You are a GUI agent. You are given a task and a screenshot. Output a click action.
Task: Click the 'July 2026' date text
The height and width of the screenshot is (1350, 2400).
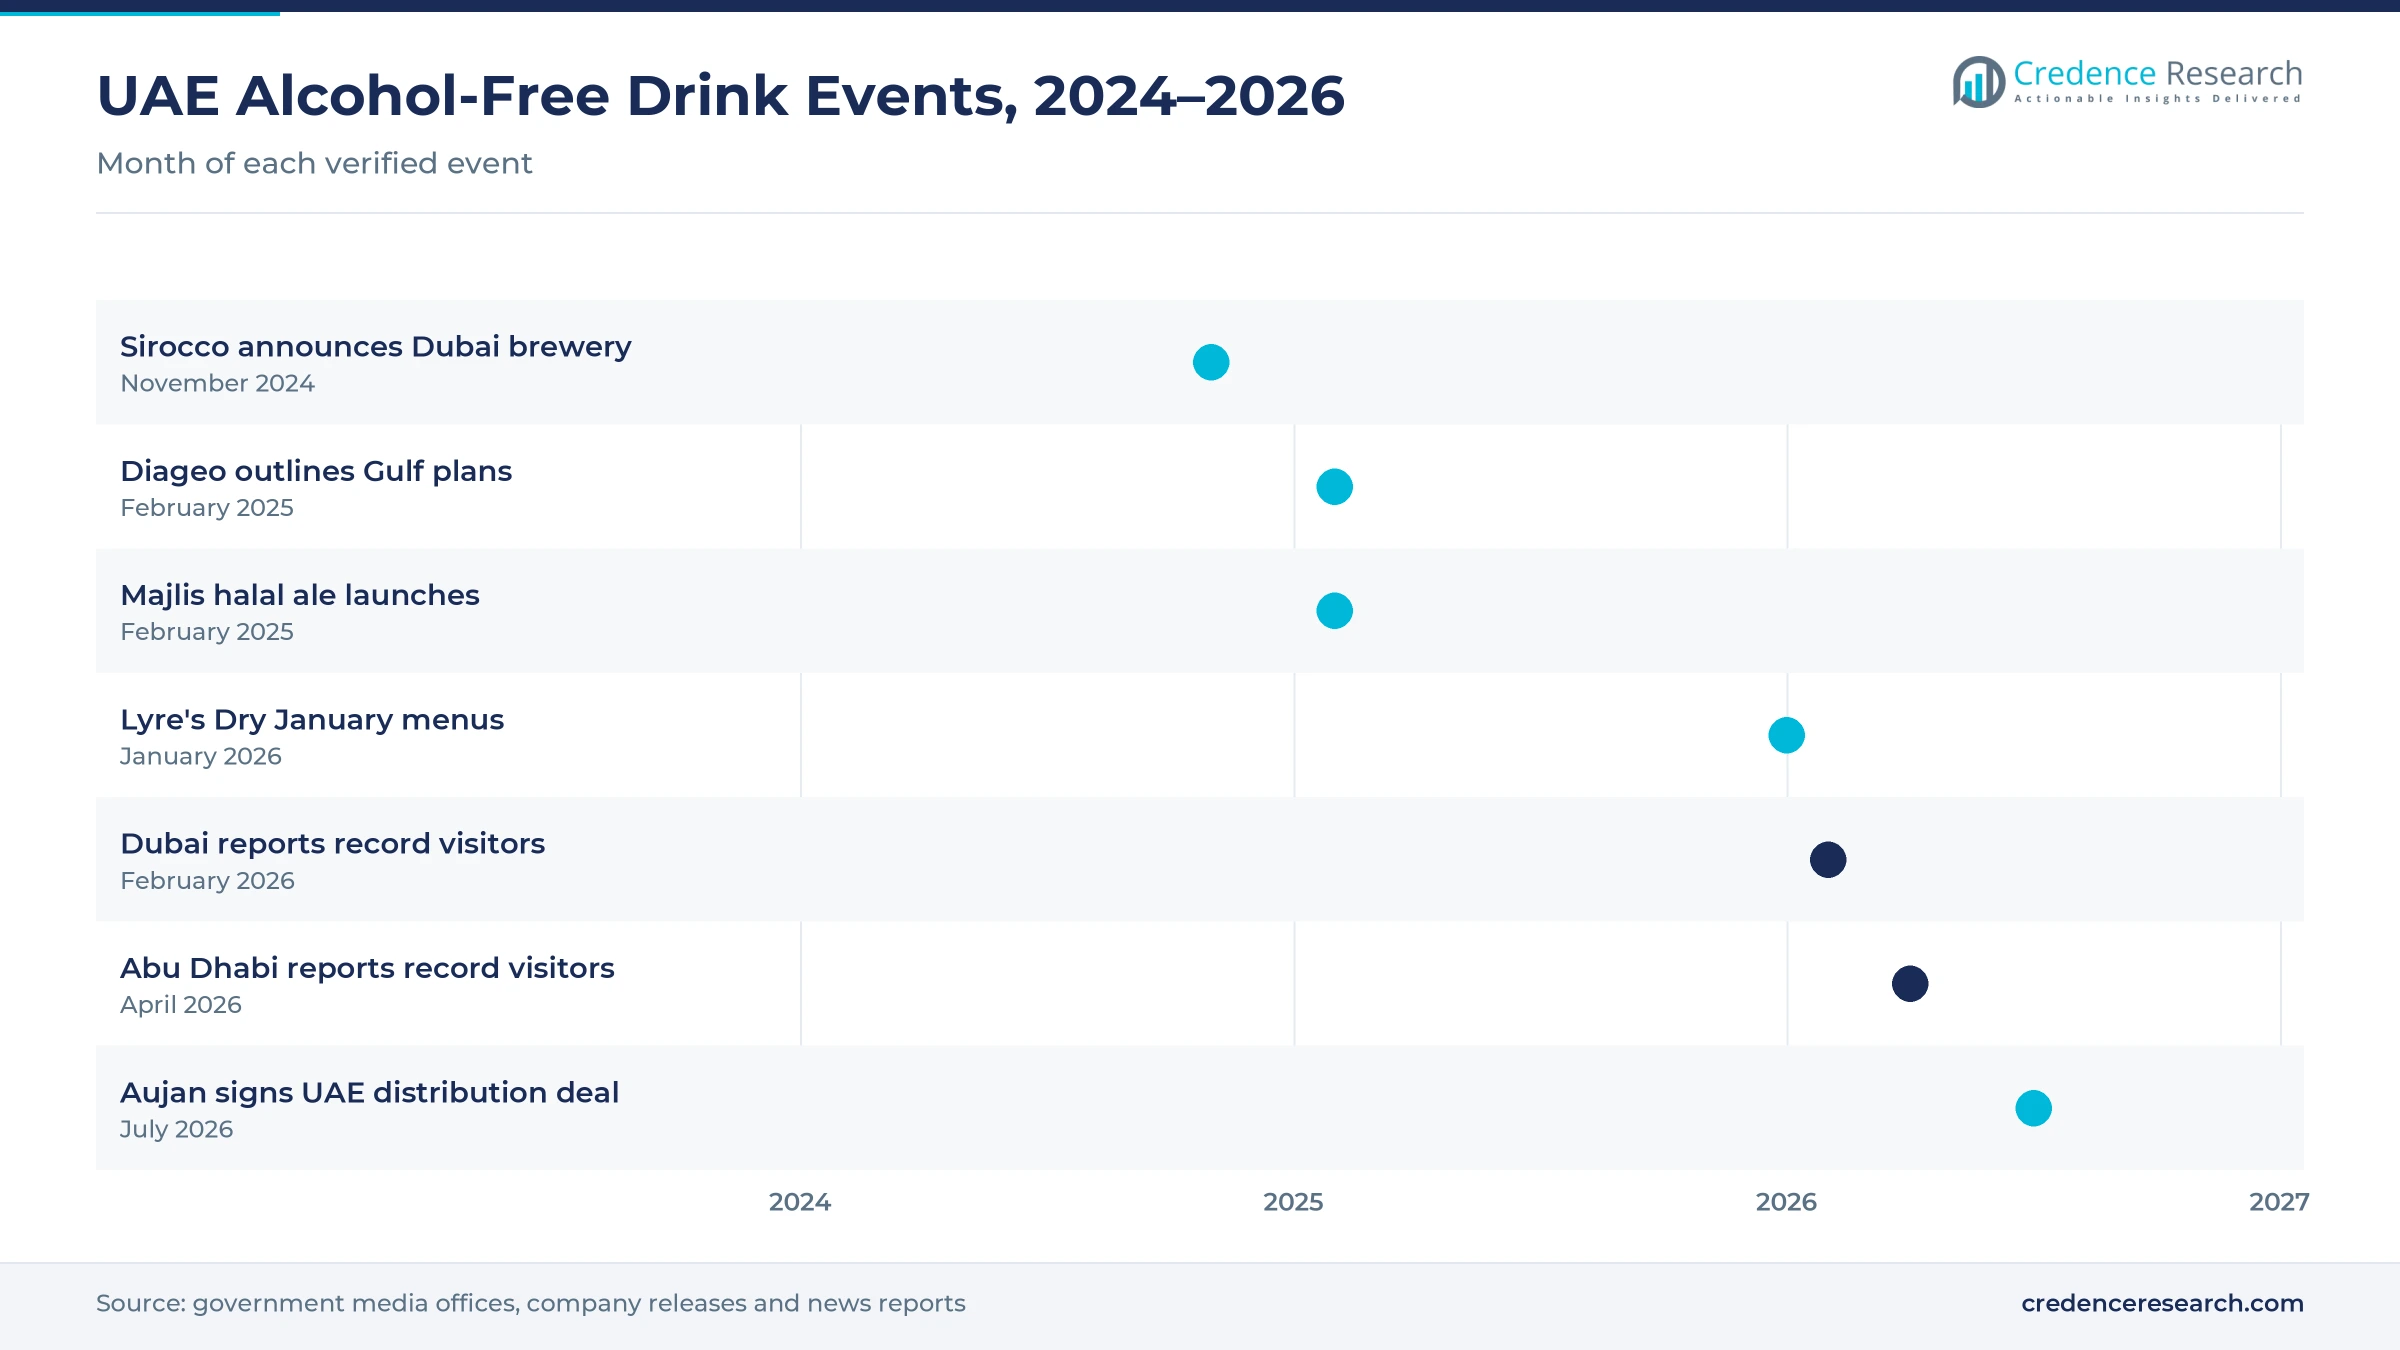pyautogui.click(x=176, y=1129)
